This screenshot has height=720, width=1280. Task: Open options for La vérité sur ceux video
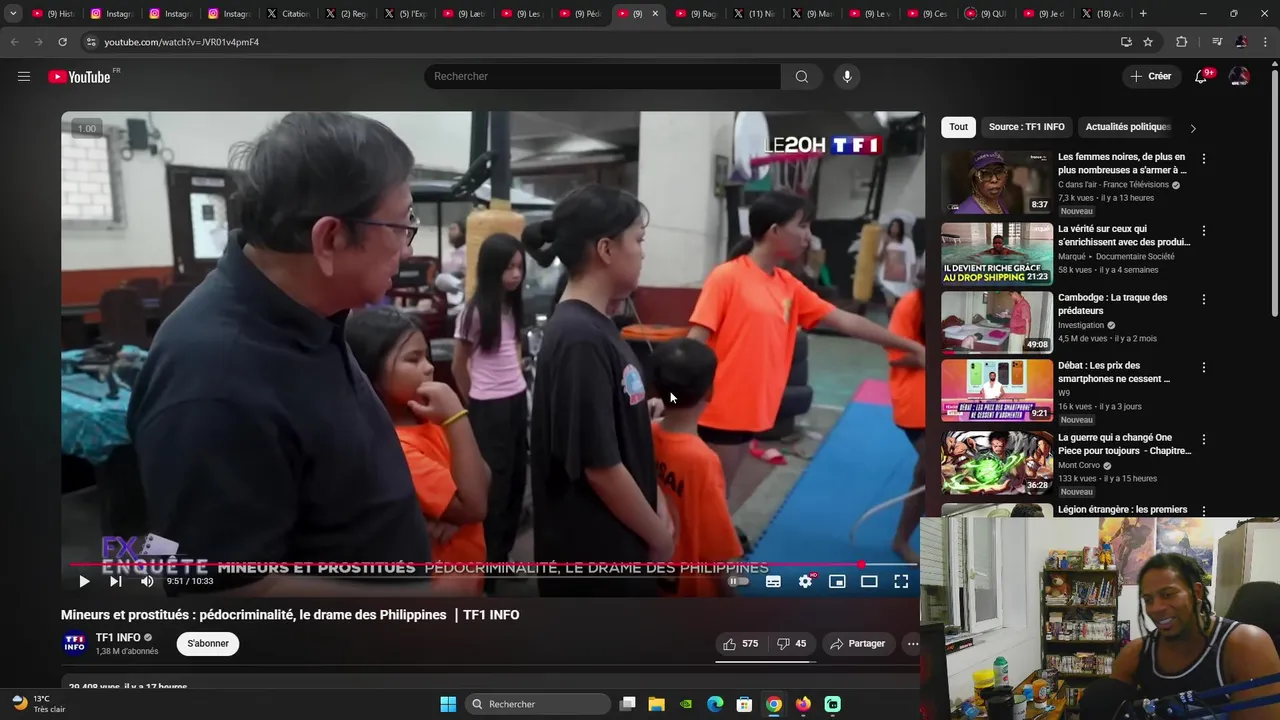[x=1204, y=231]
